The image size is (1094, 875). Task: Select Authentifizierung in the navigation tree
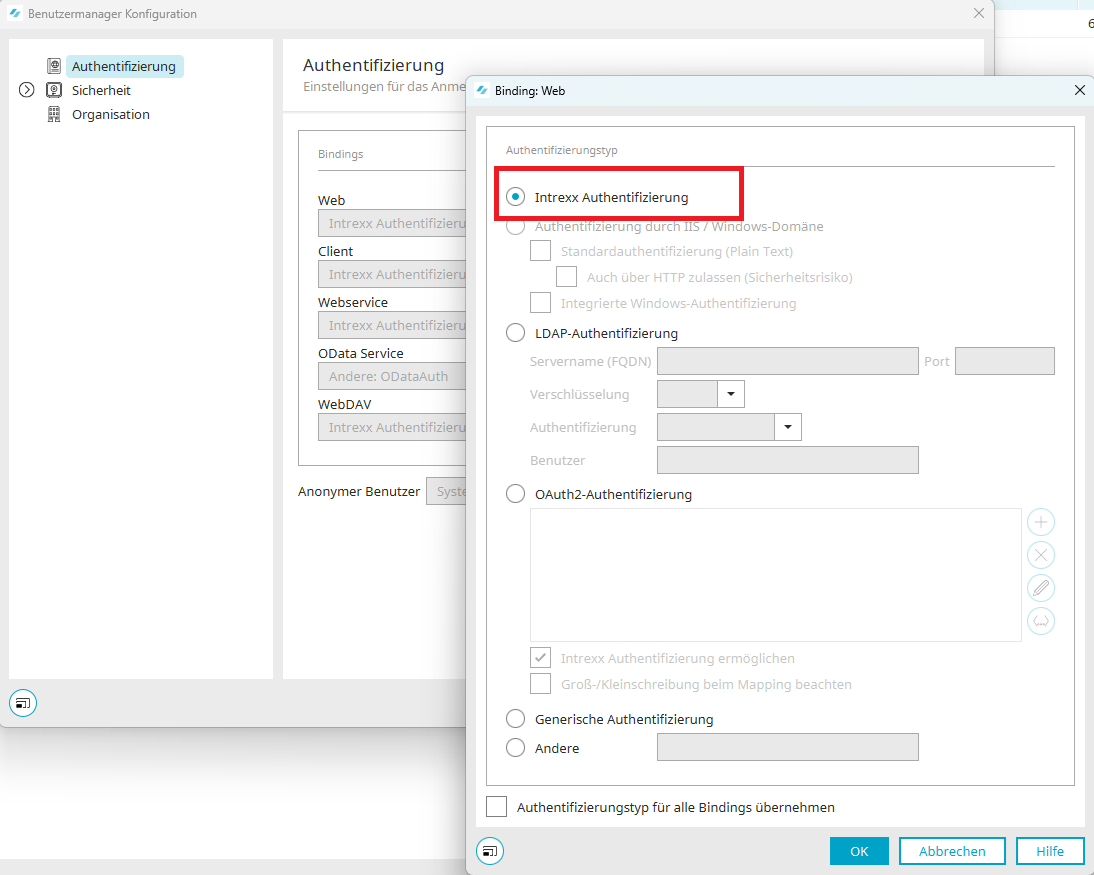tap(123, 67)
